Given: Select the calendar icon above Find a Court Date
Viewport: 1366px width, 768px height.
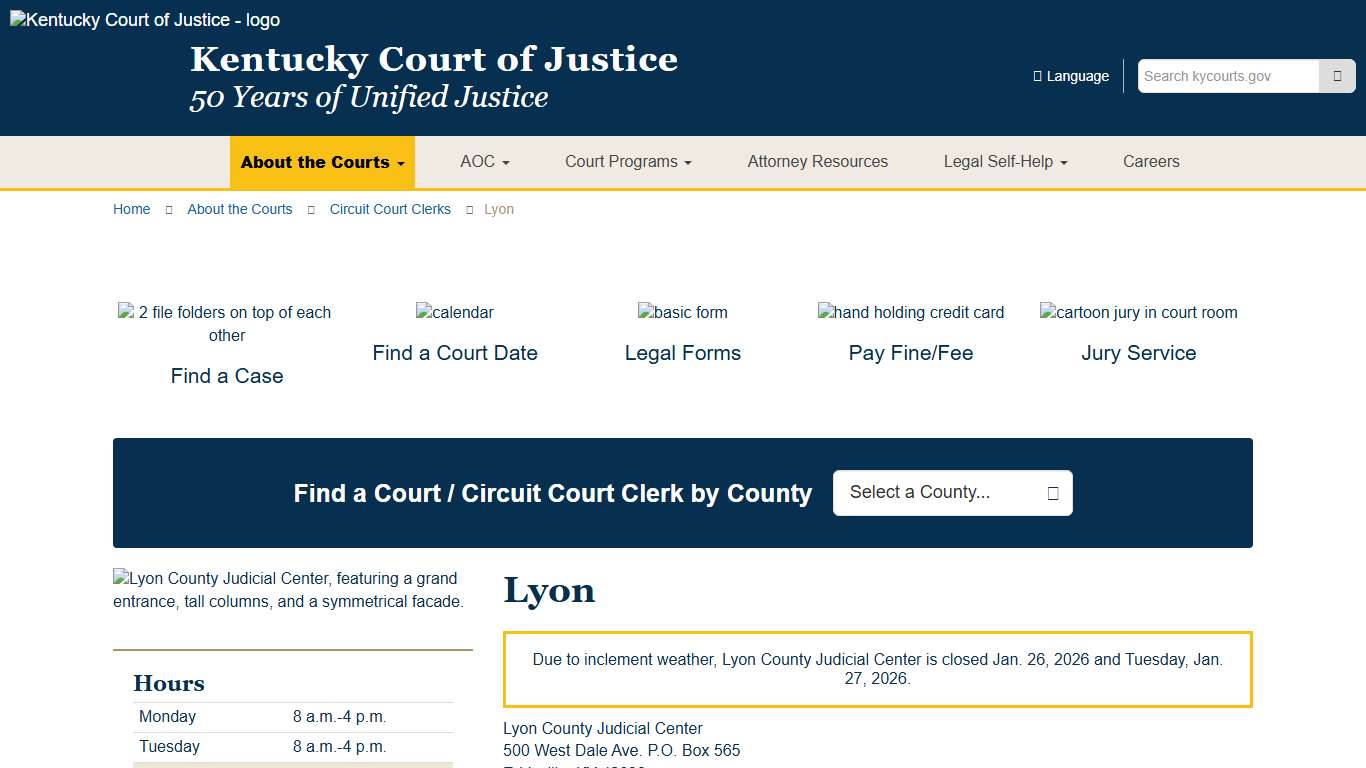Looking at the screenshot, I should pos(455,312).
